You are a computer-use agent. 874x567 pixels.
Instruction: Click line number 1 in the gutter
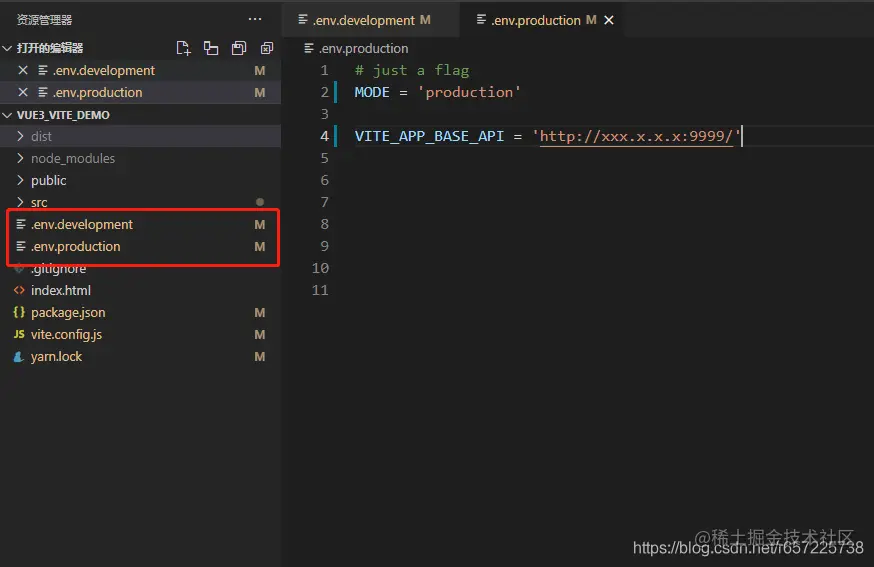click(x=324, y=70)
